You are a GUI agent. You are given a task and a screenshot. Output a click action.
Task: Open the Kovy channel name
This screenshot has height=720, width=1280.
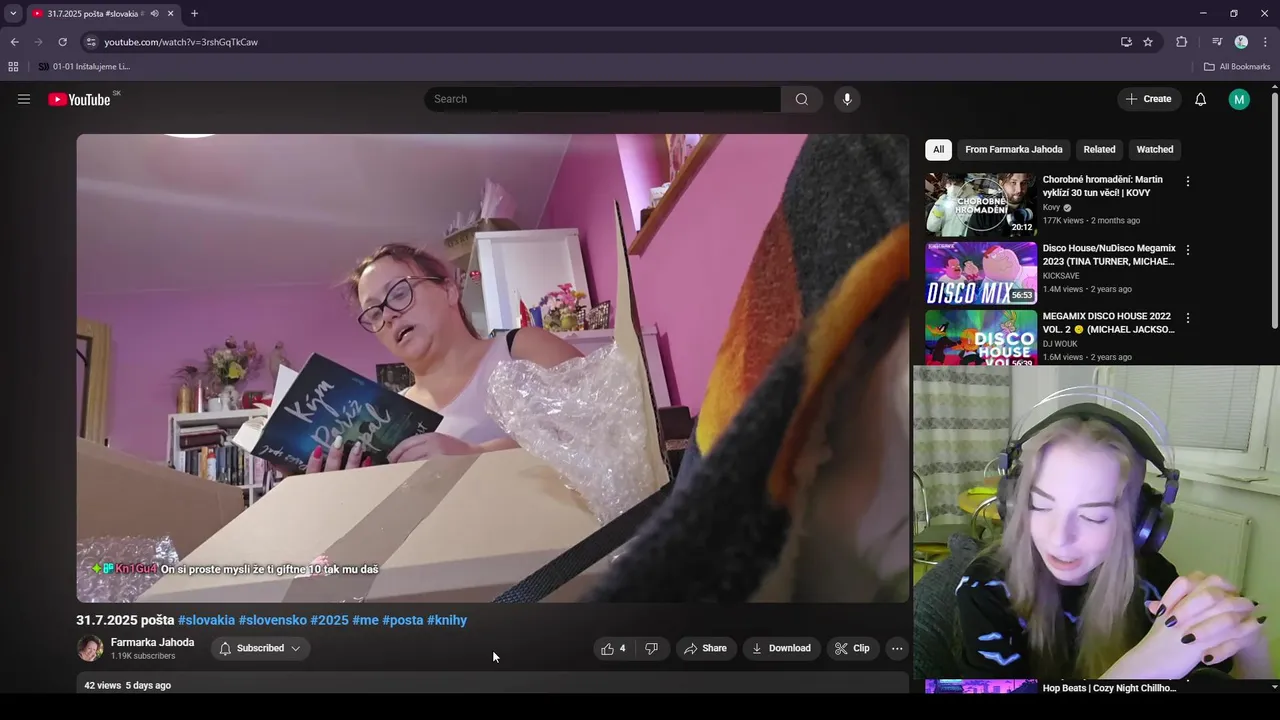click(1051, 208)
